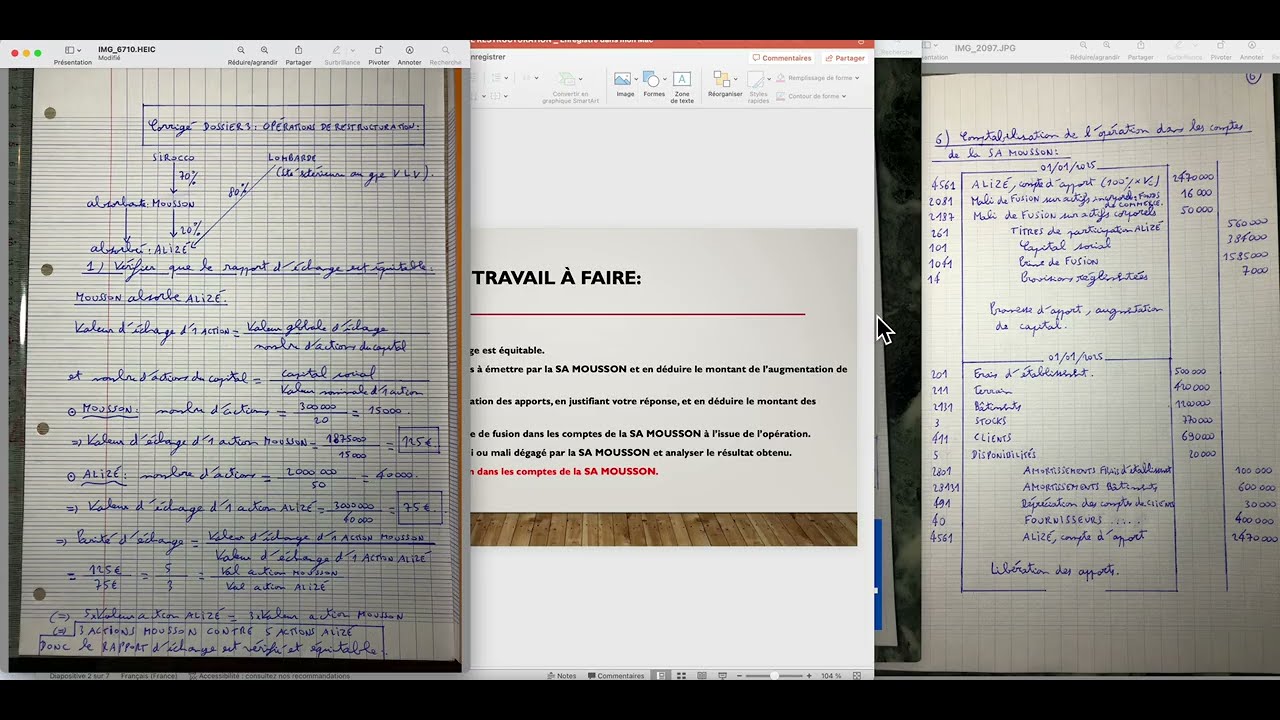Rotate the IMG_6710.HEIC image with Pivoter

pos(379,50)
